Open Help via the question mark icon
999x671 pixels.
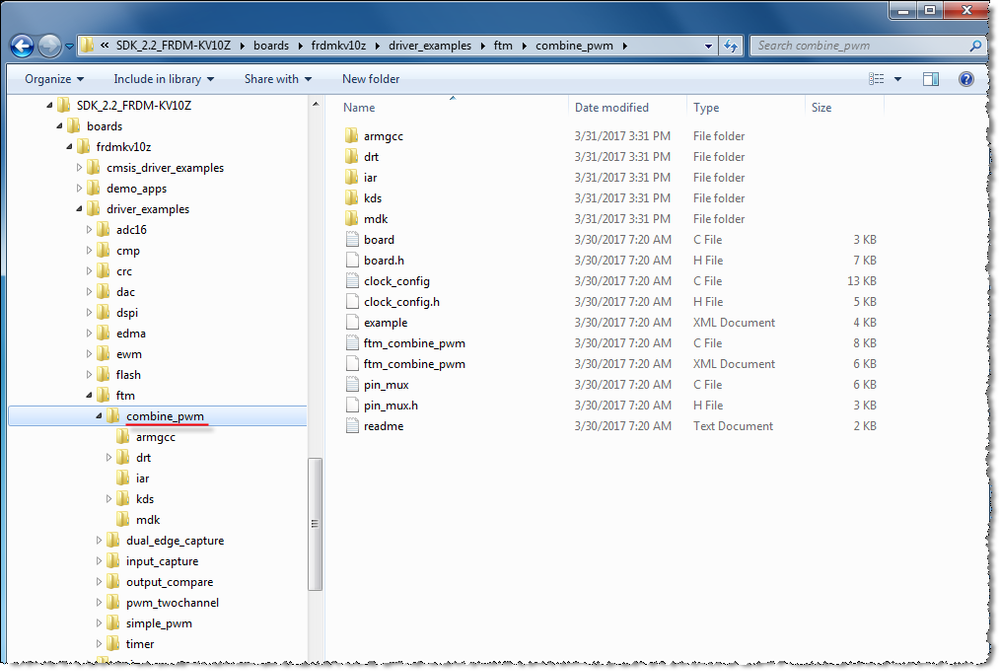(964, 79)
